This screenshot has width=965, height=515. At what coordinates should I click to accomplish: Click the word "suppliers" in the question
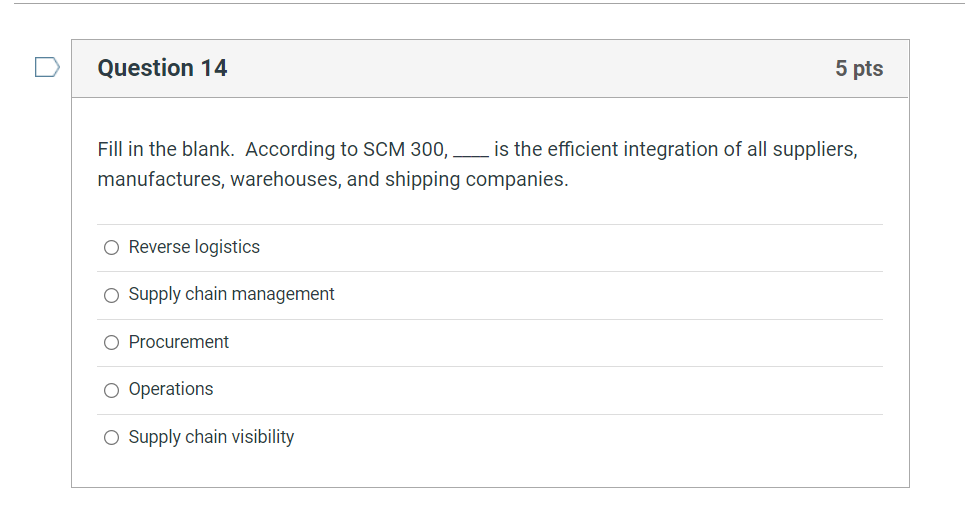813,149
